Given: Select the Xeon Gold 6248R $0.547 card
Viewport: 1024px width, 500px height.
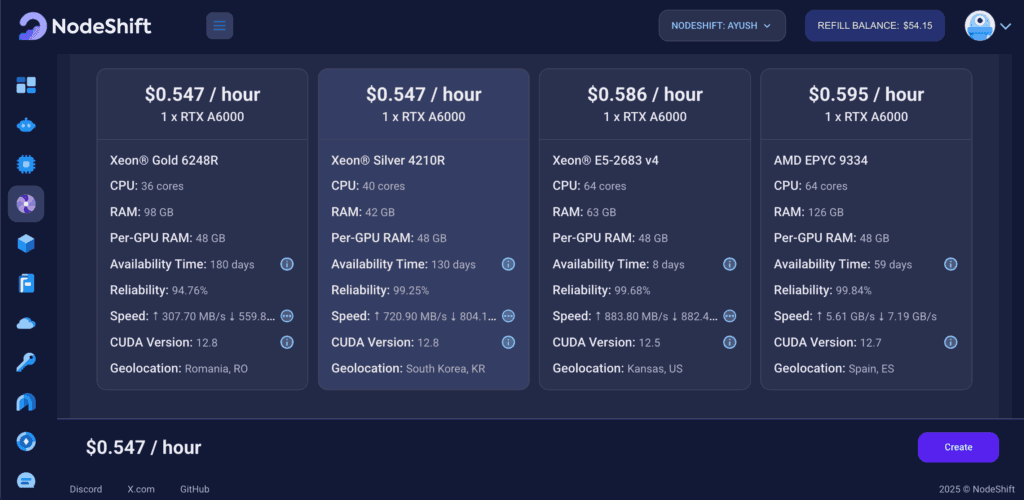Looking at the screenshot, I should point(202,229).
